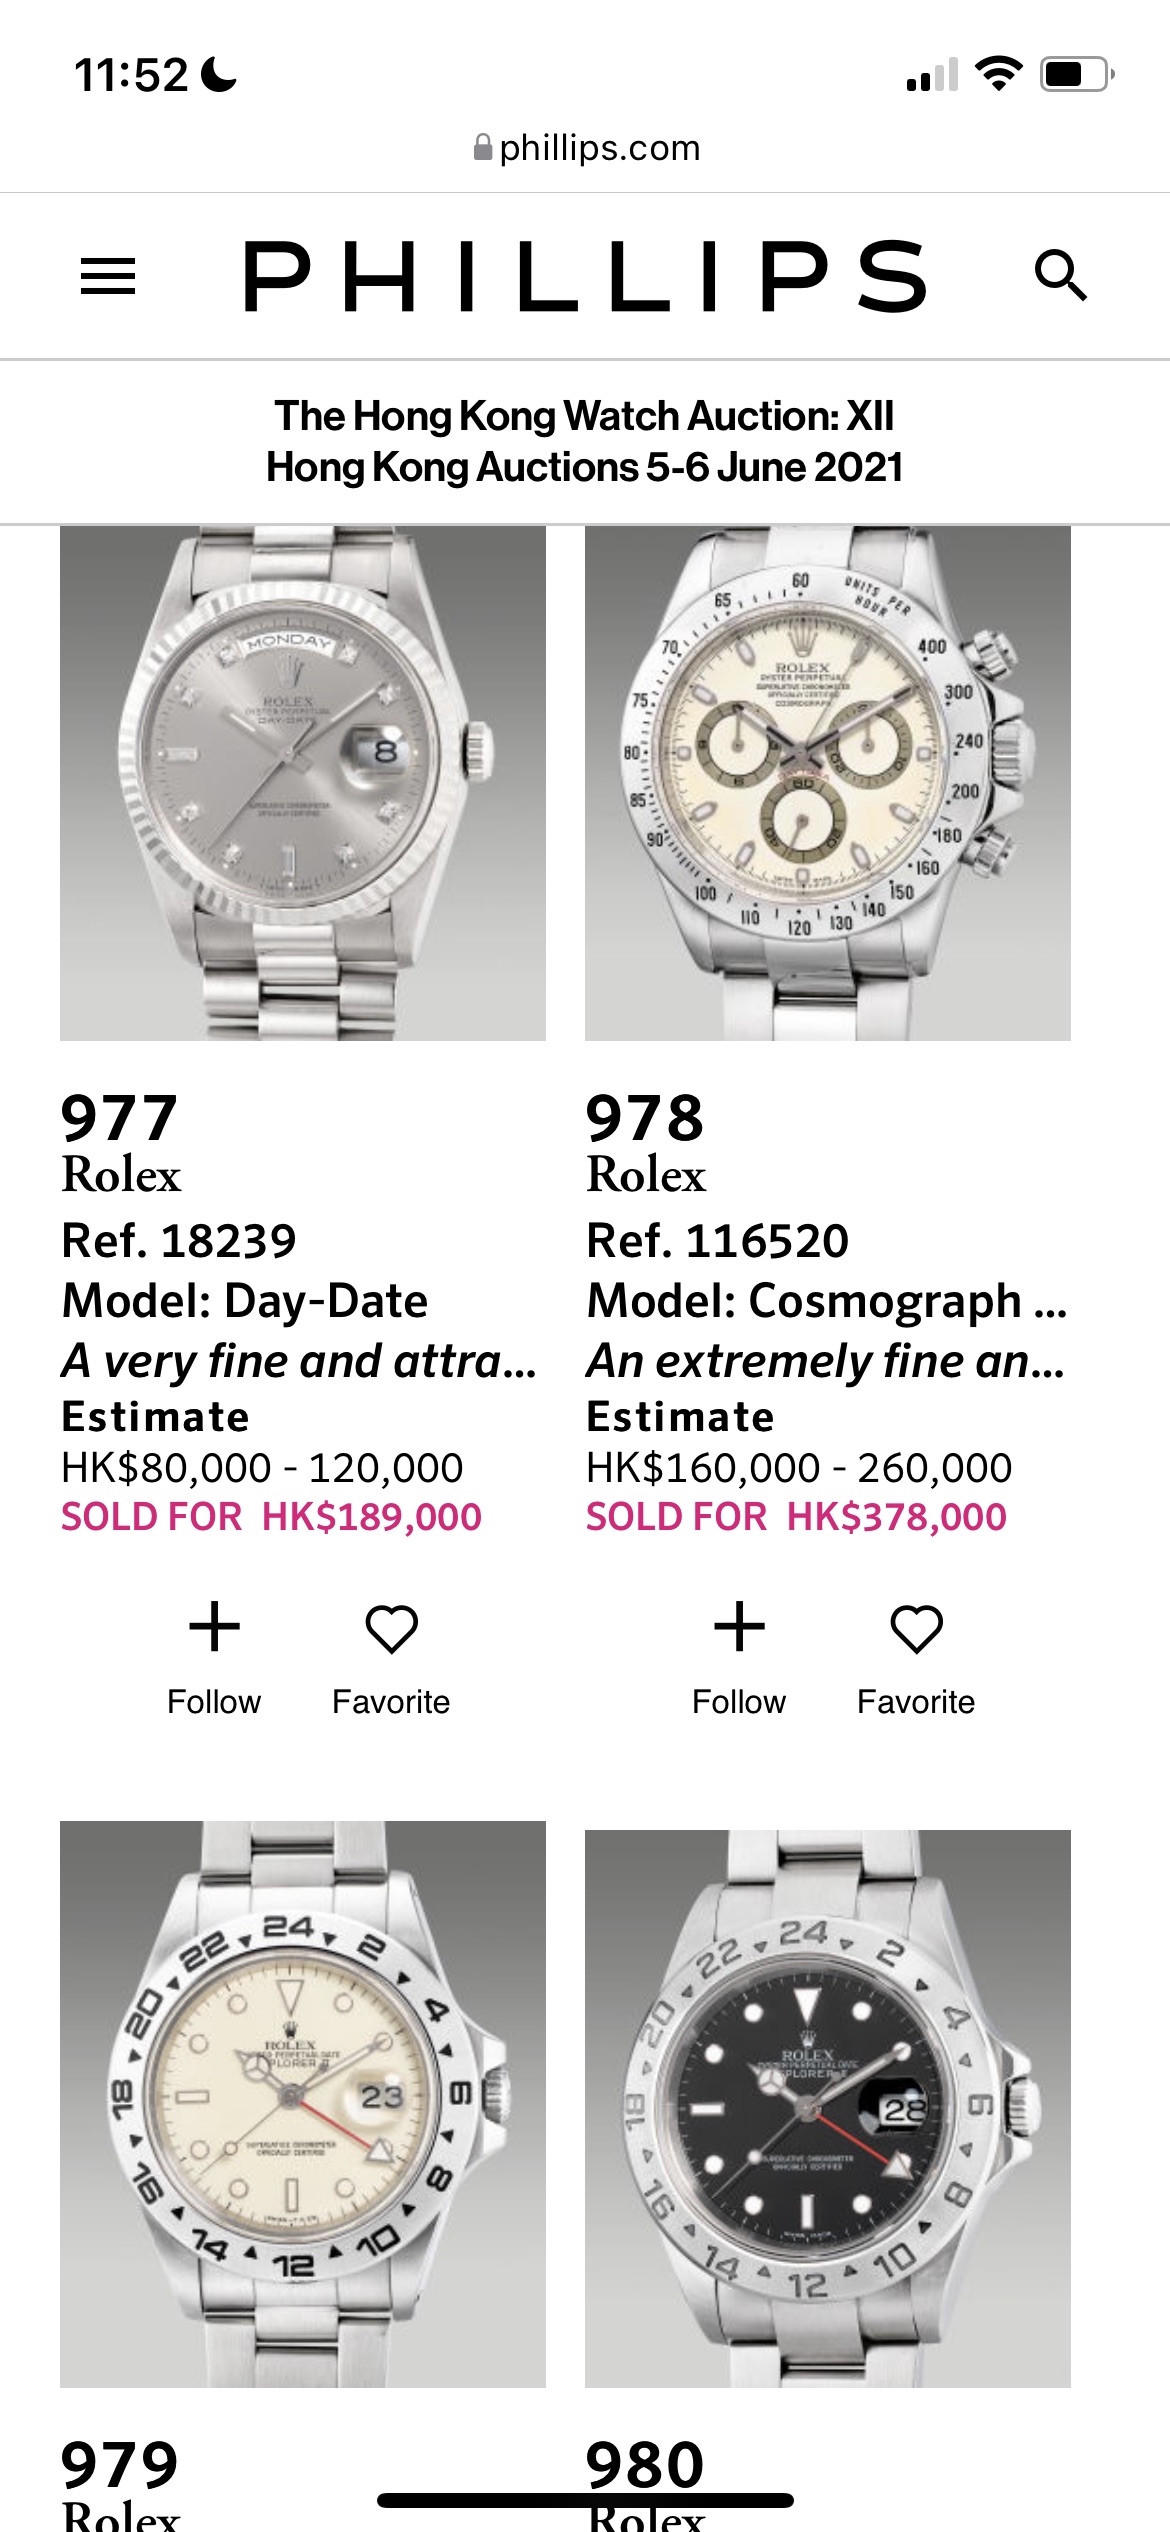
Task: View the cream-dial Explorer II lot 979 image
Action: [303, 2104]
